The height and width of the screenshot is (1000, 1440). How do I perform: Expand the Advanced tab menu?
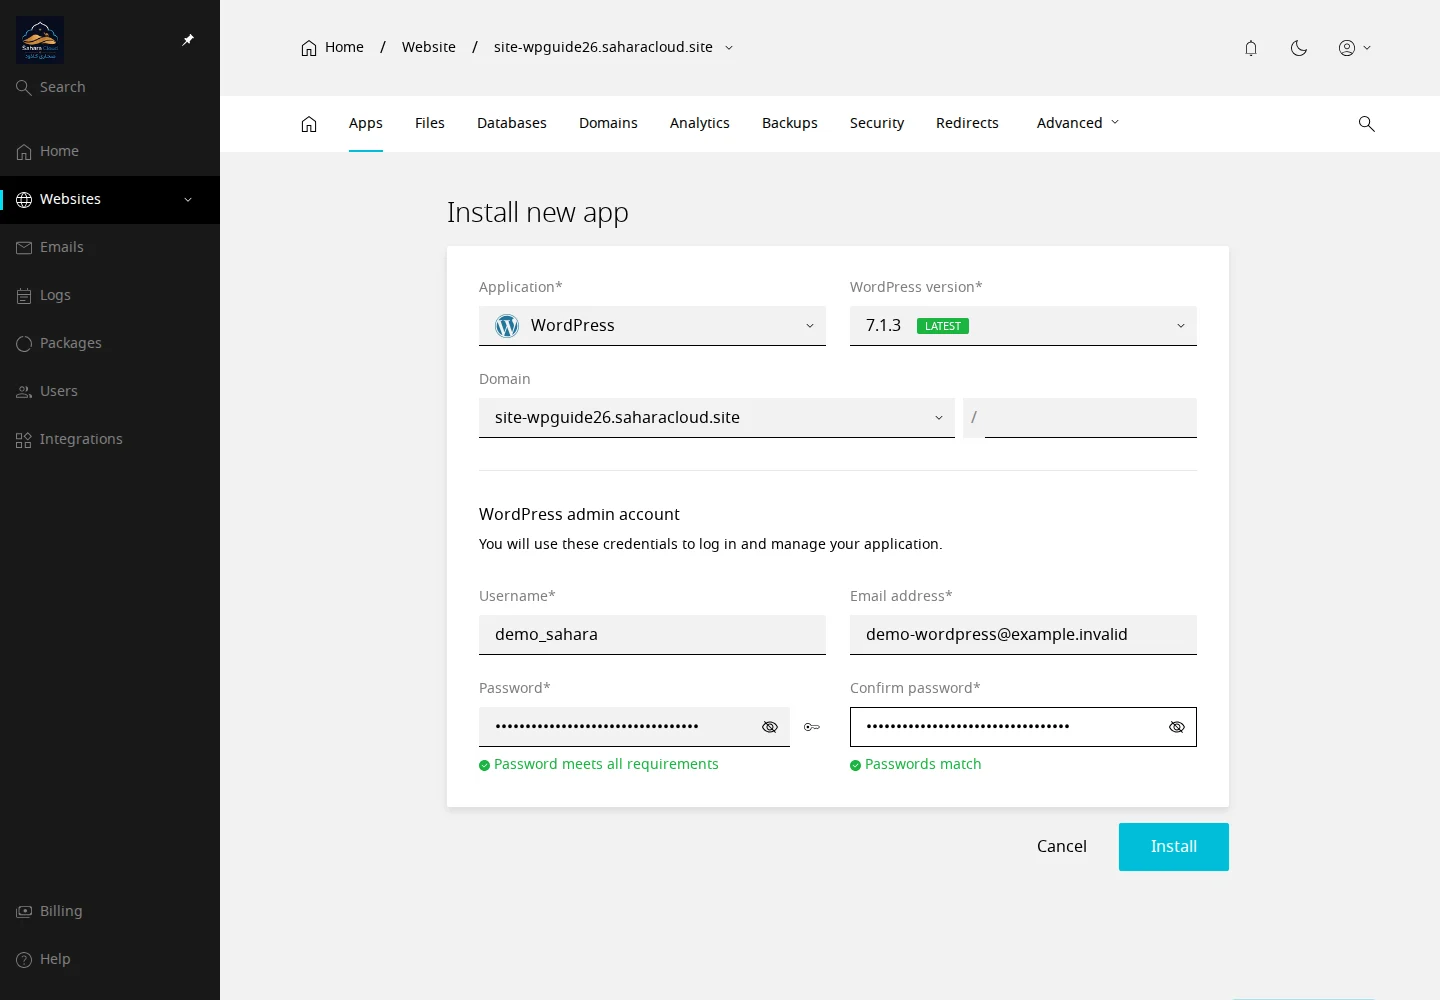[x=1078, y=123]
